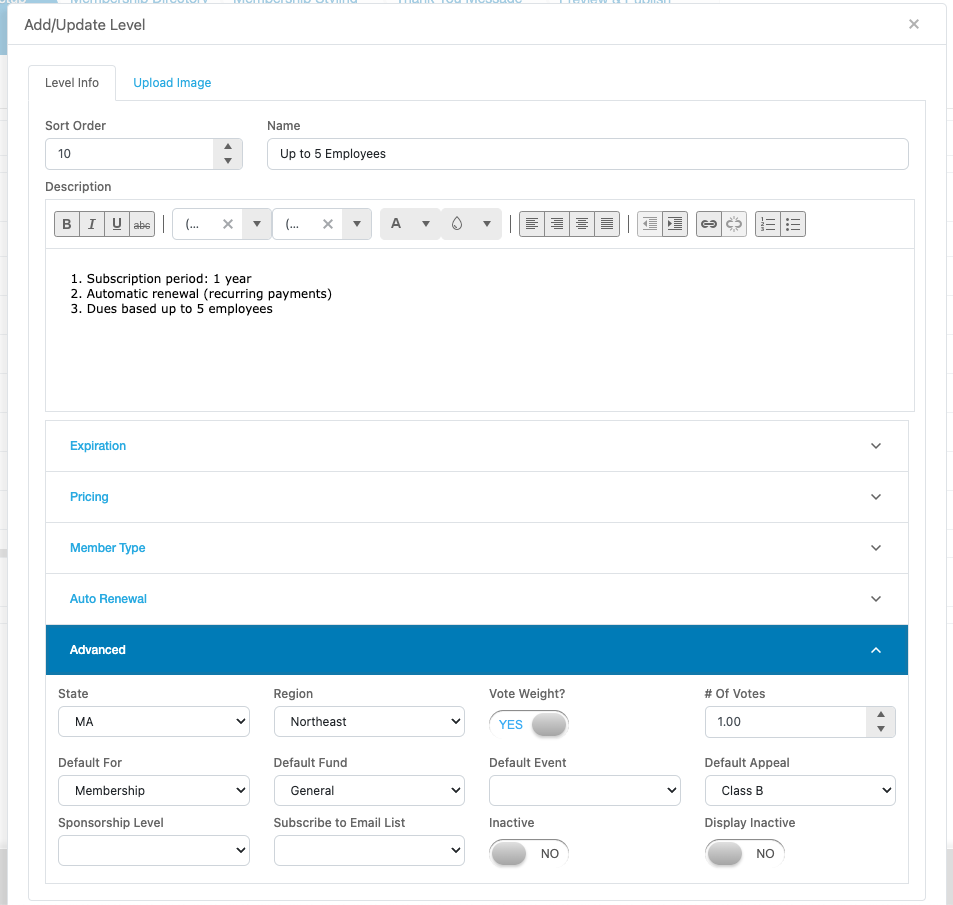The width and height of the screenshot is (953, 905).
Task: Switch to the Level Info tab
Action: (72, 83)
